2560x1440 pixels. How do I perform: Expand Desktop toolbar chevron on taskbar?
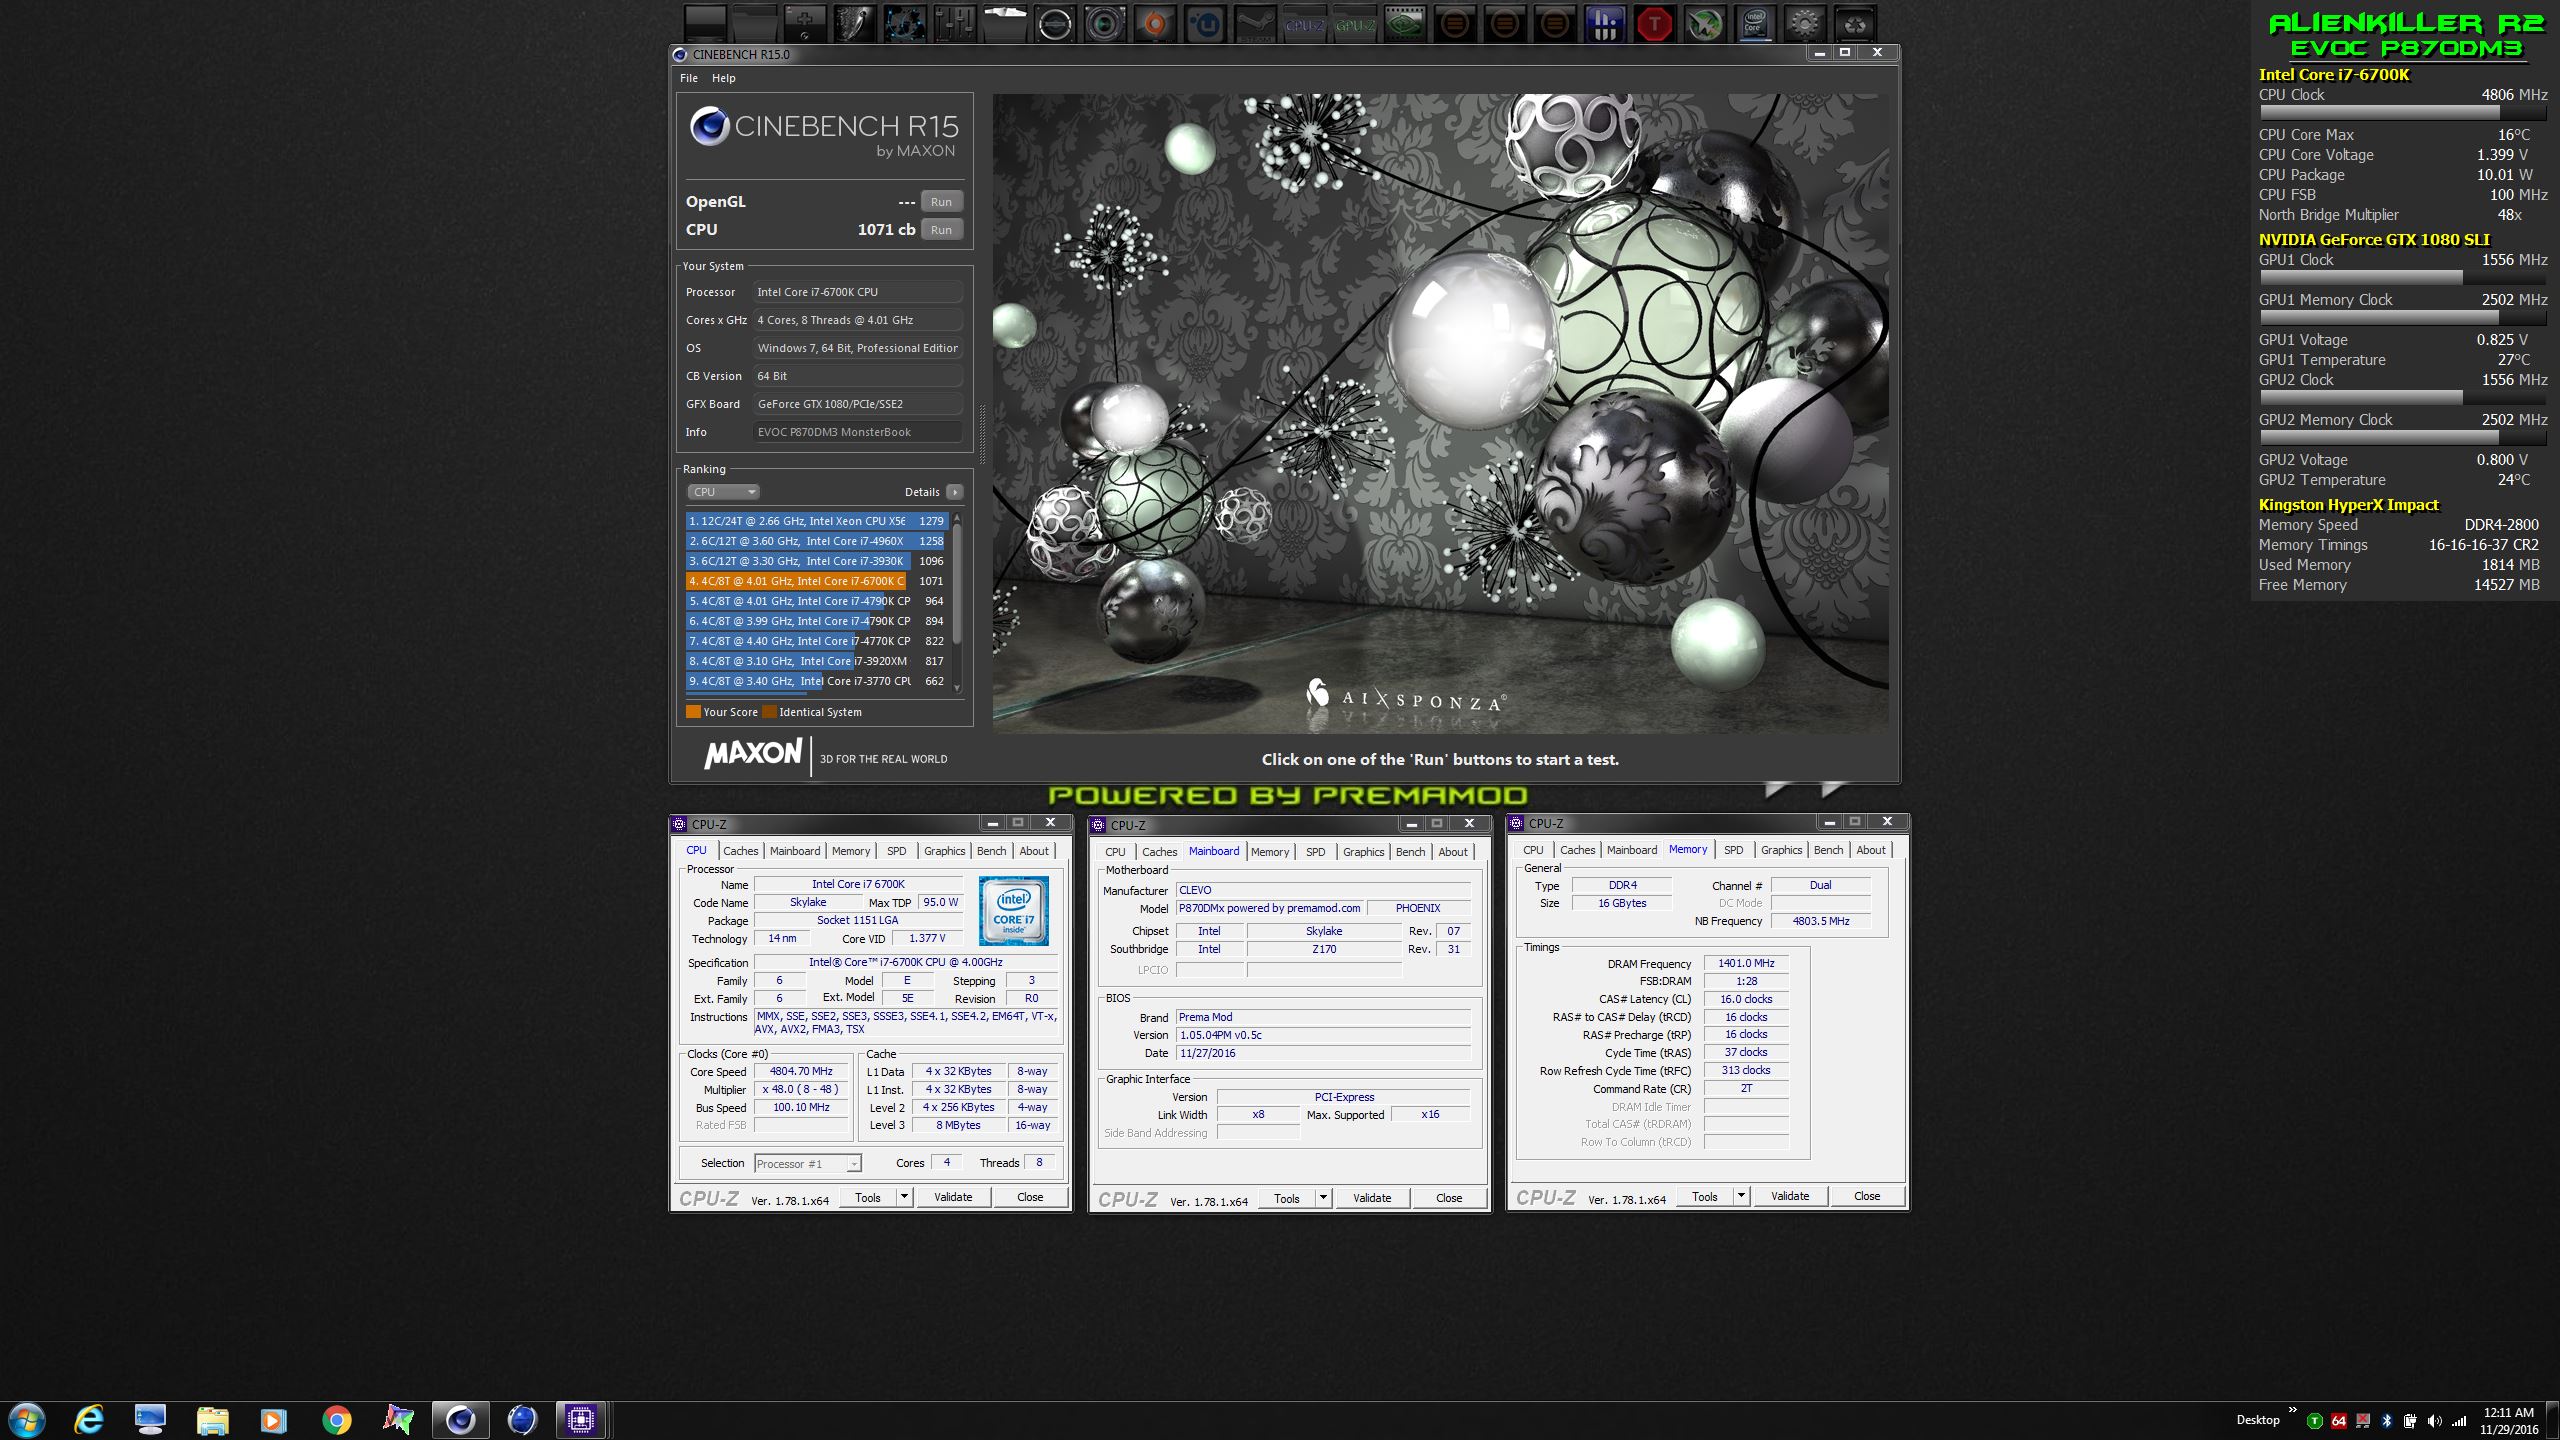(x=2292, y=1410)
